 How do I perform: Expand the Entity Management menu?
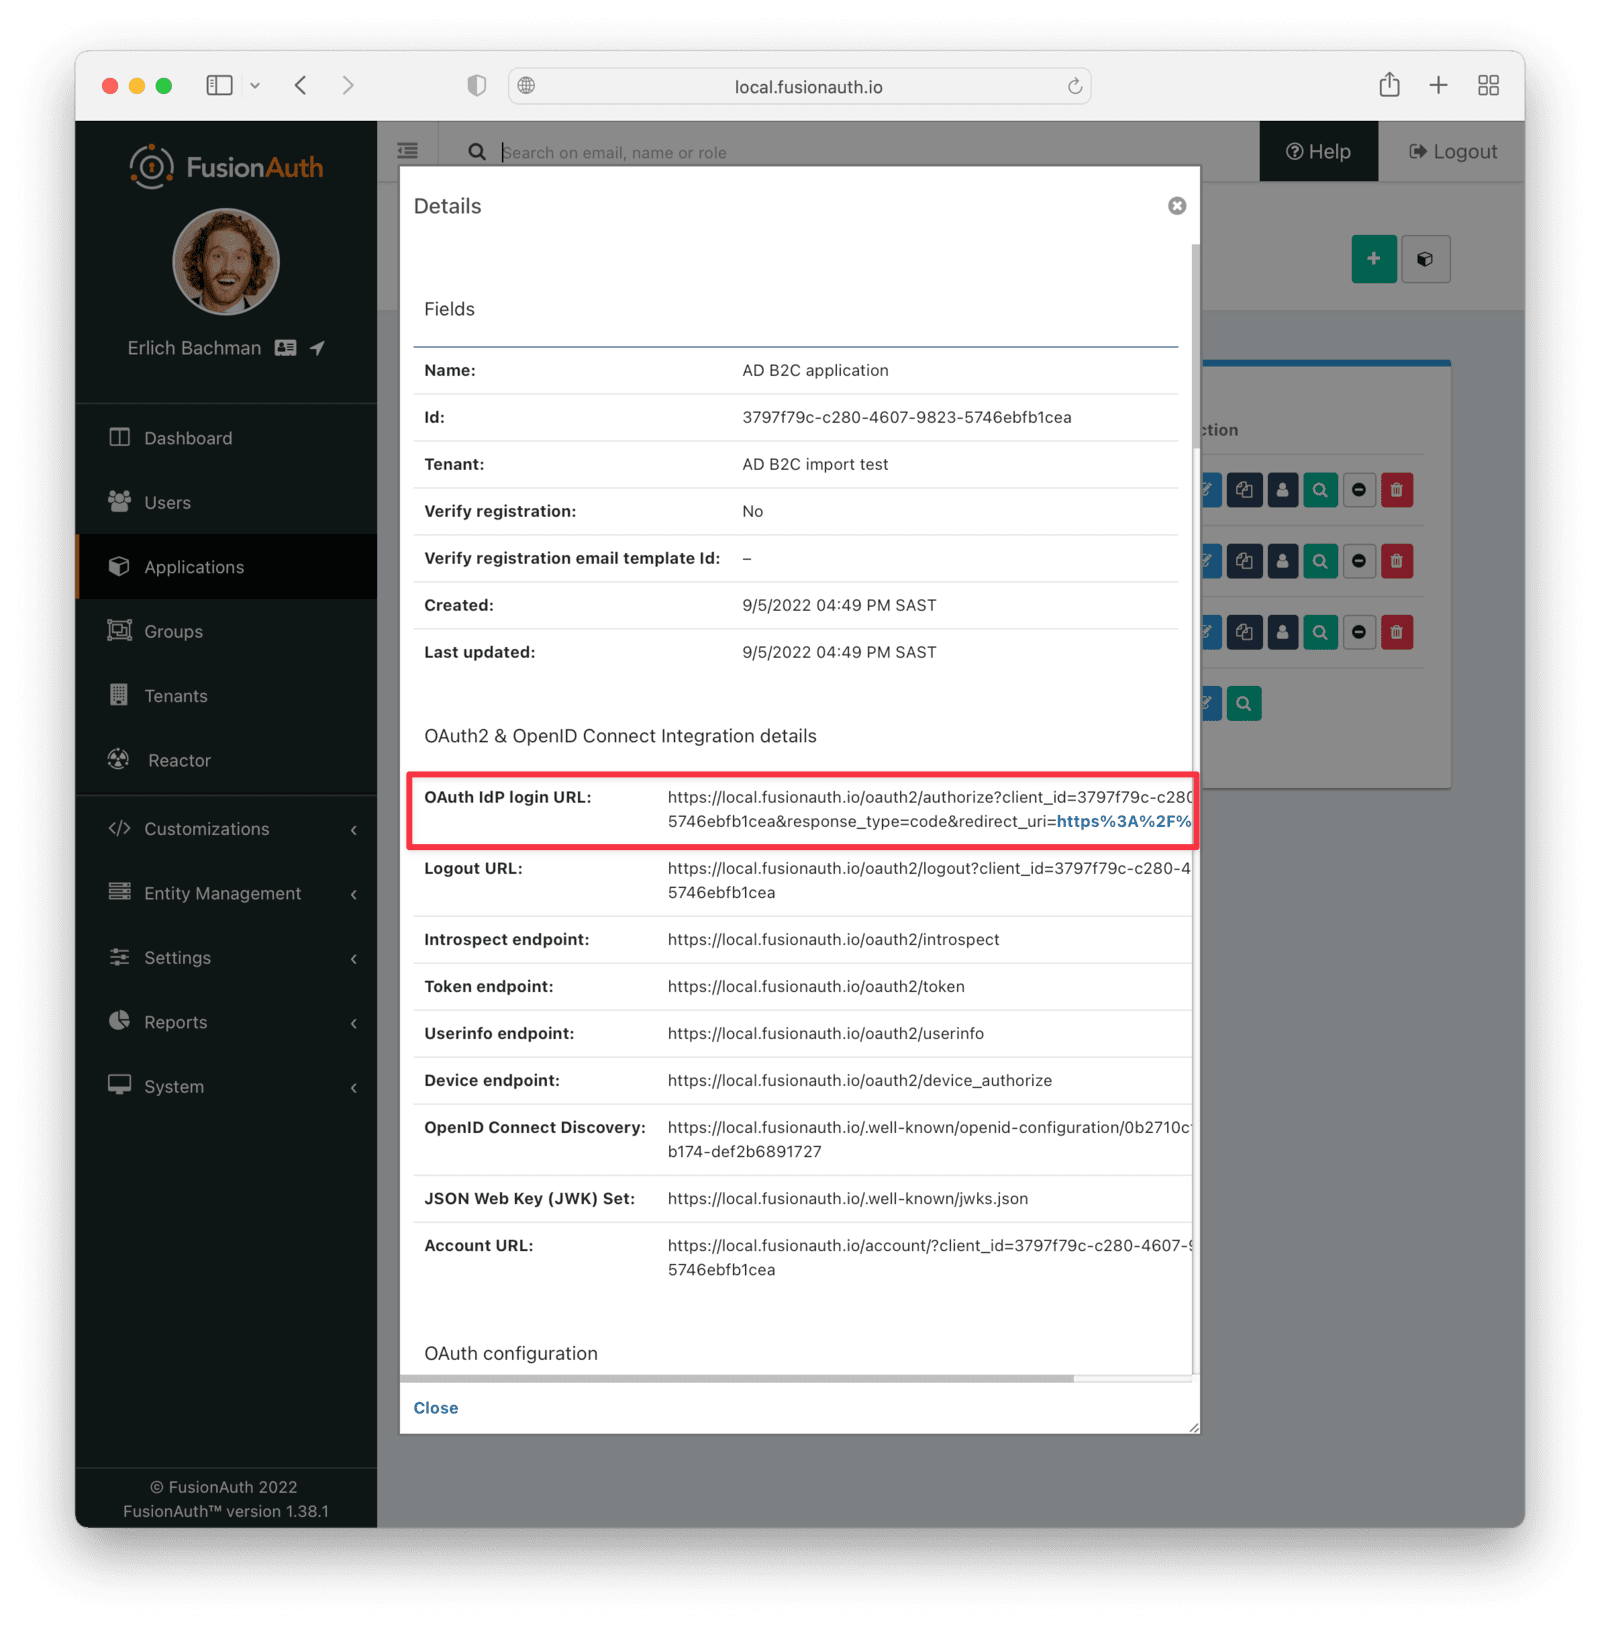tap(226, 893)
